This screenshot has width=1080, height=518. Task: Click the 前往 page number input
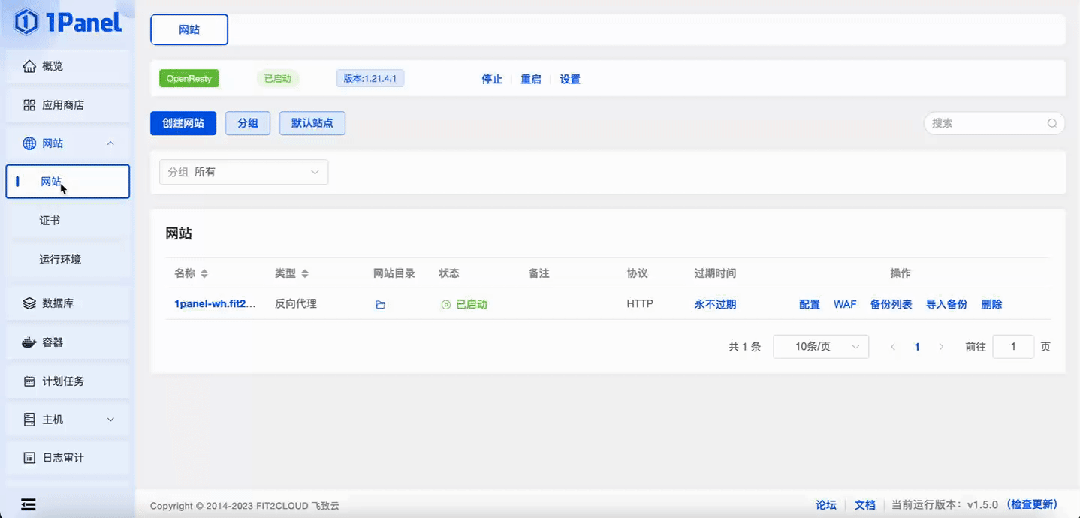point(1013,347)
